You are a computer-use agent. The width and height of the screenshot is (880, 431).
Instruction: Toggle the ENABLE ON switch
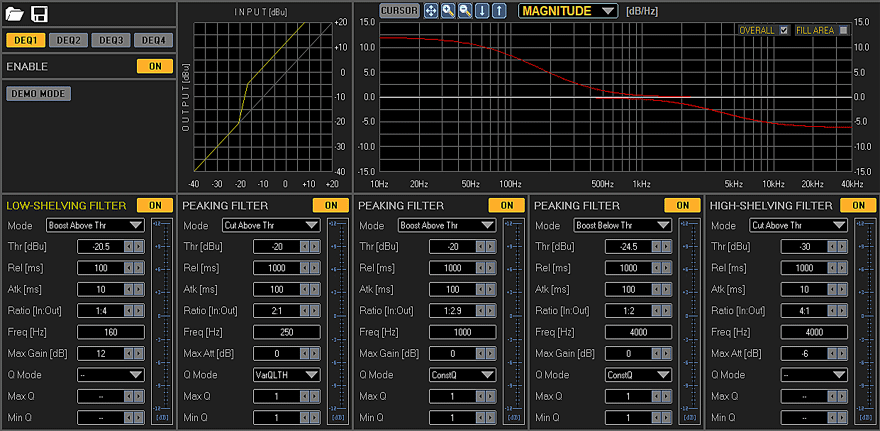click(x=155, y=66)
